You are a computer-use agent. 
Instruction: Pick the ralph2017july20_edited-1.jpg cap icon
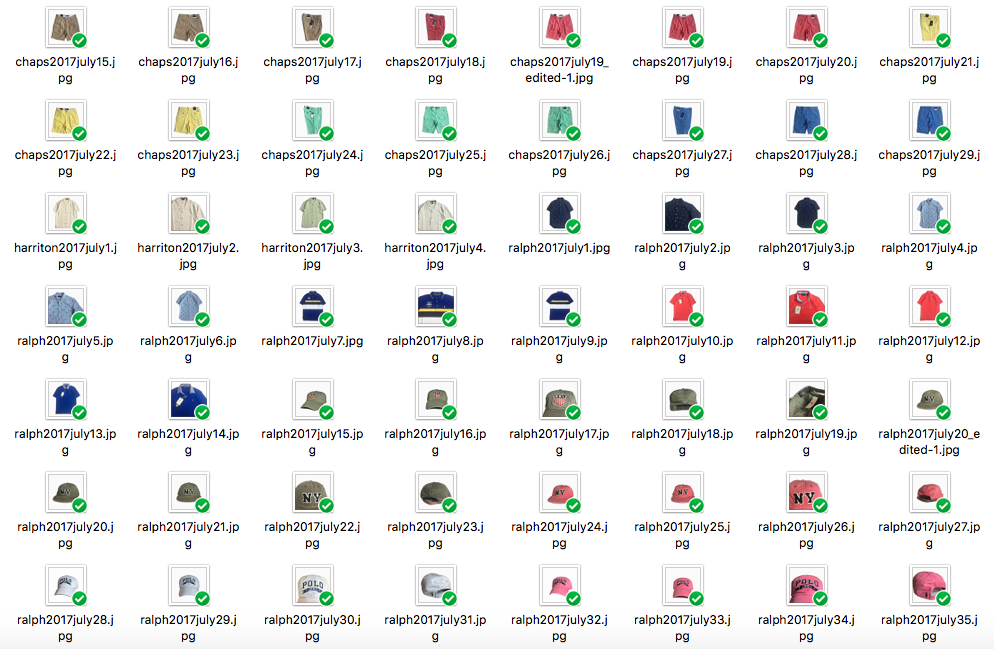(x=929, y=400)
